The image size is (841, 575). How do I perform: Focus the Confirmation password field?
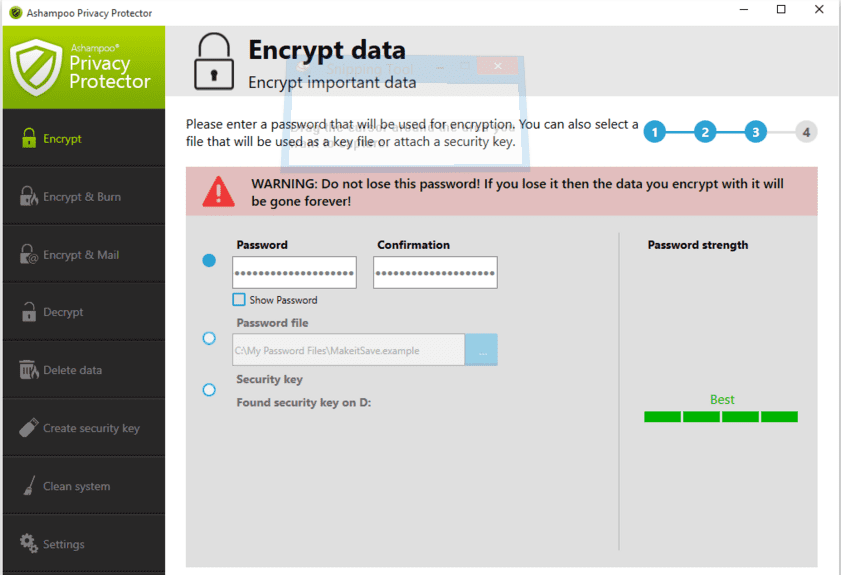point(436,272)
